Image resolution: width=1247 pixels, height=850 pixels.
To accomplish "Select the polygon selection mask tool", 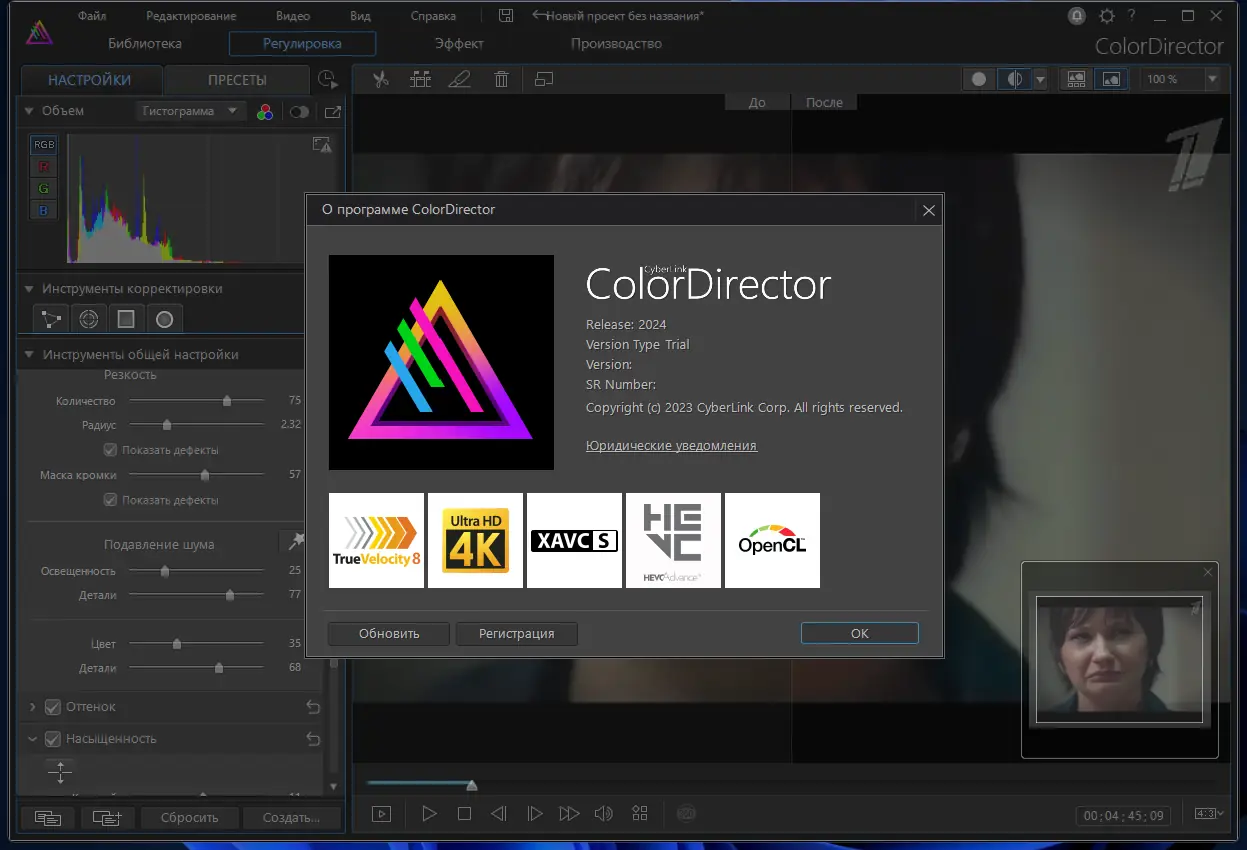I will point(51,319).
